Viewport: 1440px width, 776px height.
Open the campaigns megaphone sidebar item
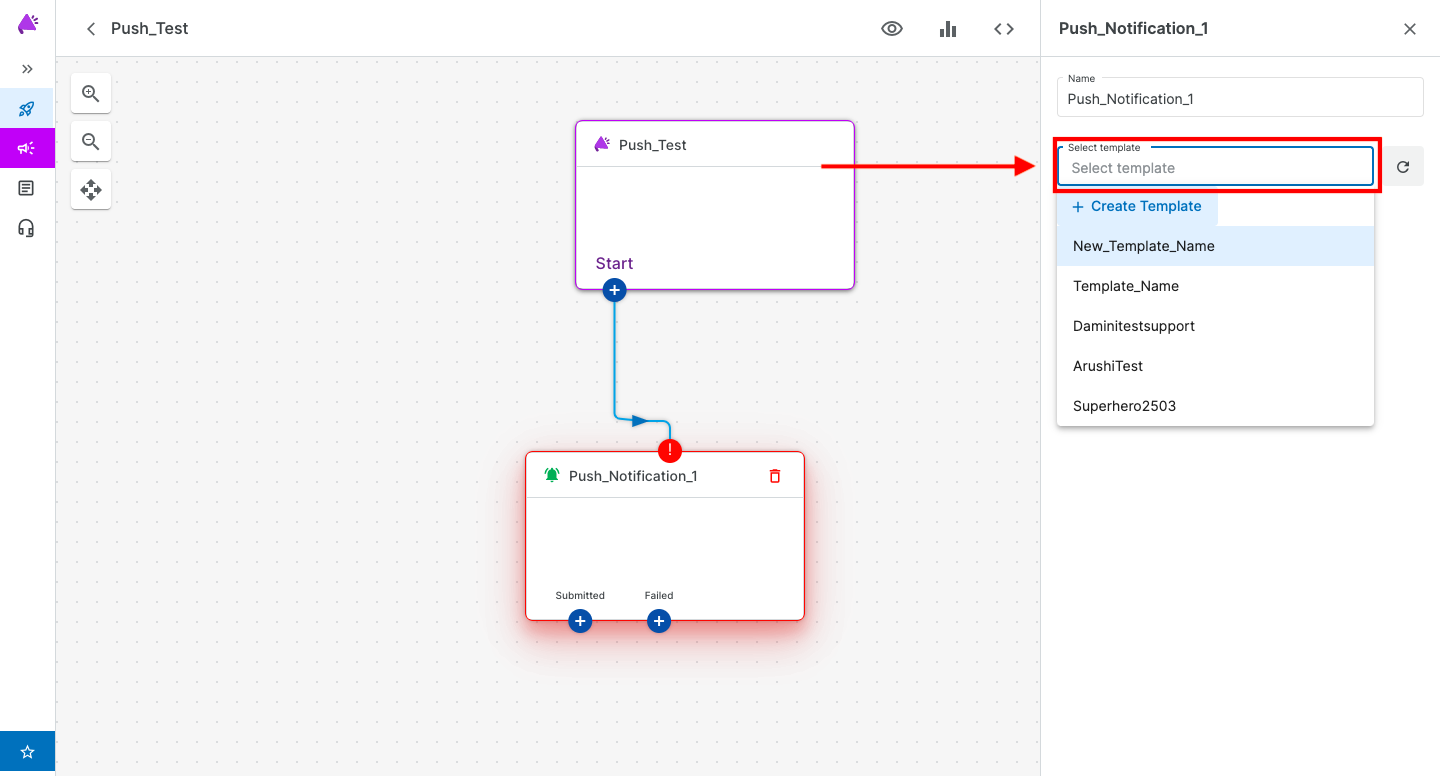point(27,148)
